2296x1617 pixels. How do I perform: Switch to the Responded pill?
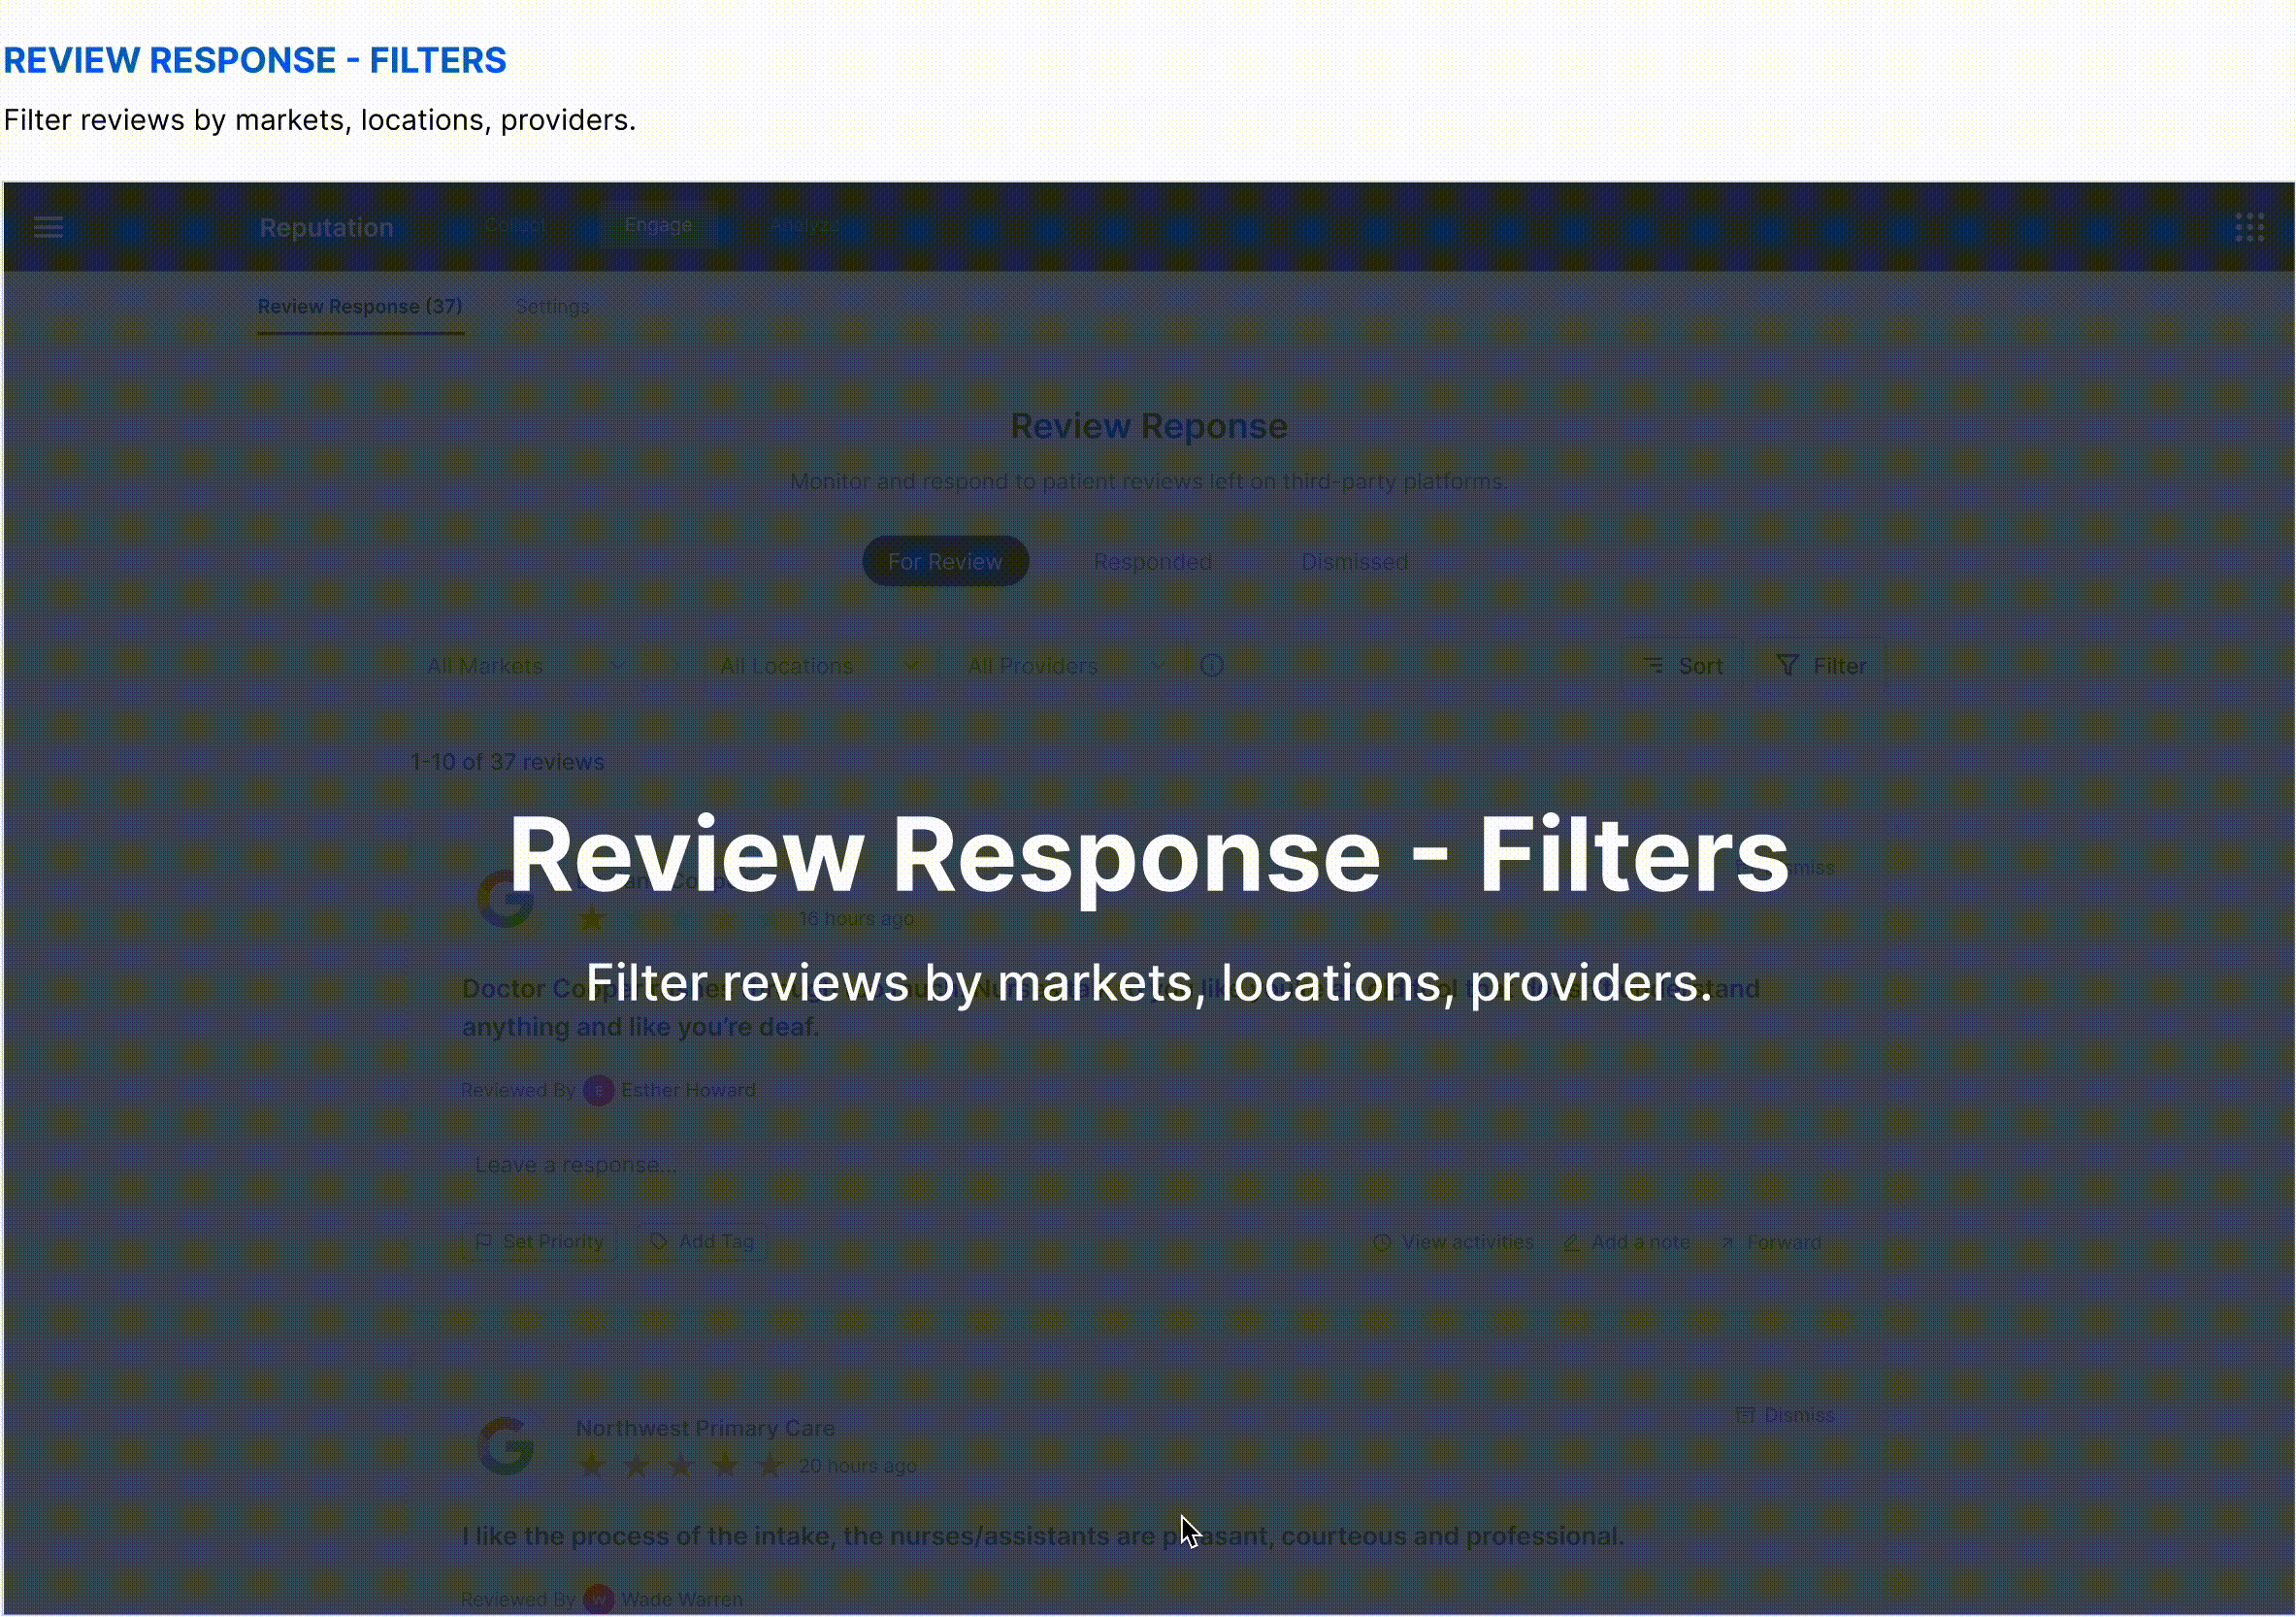(1152, 562)
